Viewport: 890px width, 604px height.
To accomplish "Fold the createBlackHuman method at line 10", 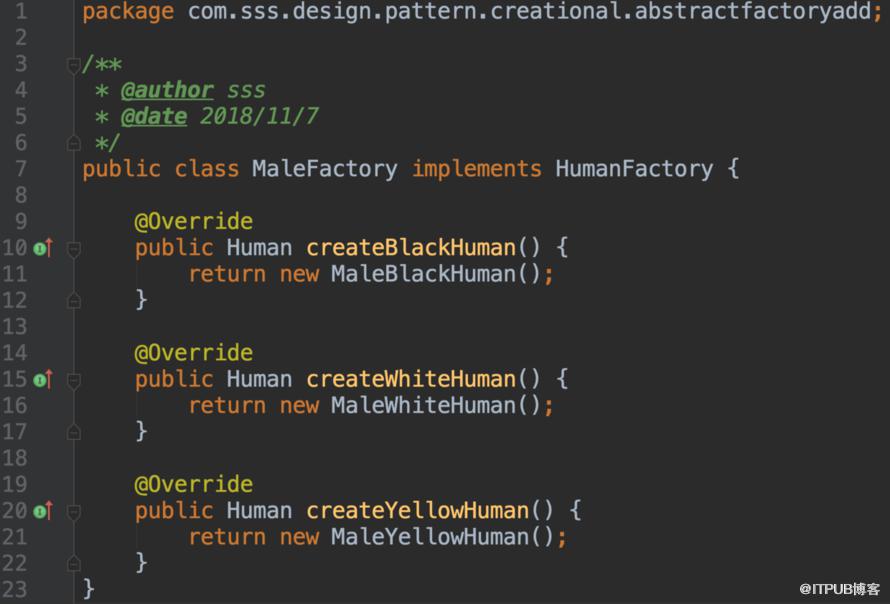I will 73,249.
